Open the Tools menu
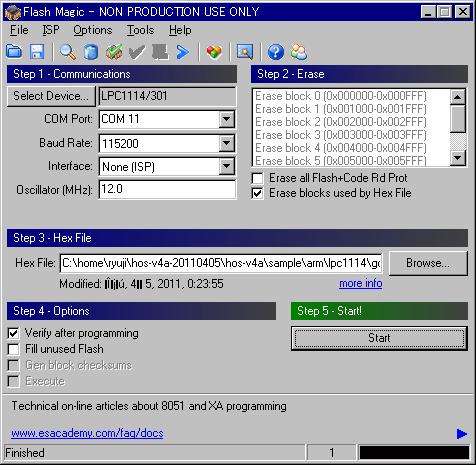The image size is (476, 465). (x=140, y=30)
